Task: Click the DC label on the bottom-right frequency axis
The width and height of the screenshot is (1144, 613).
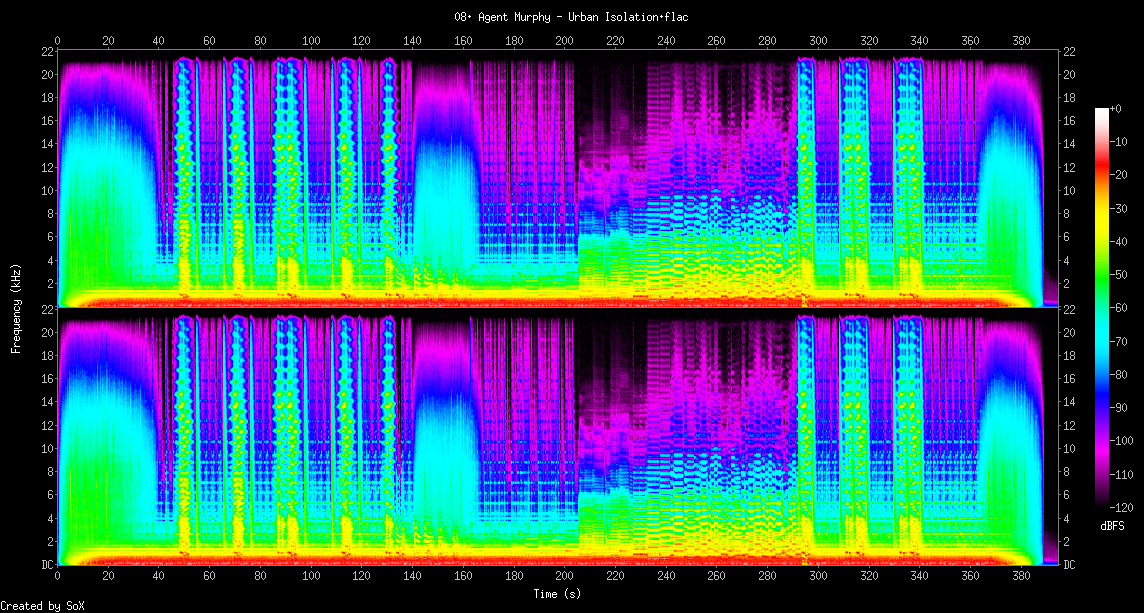Action: click(x=1069, y=565)
